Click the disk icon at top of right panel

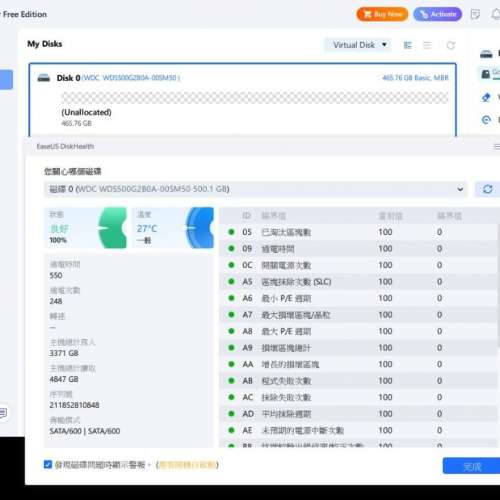pyautogui.click(x=486, y=54)
